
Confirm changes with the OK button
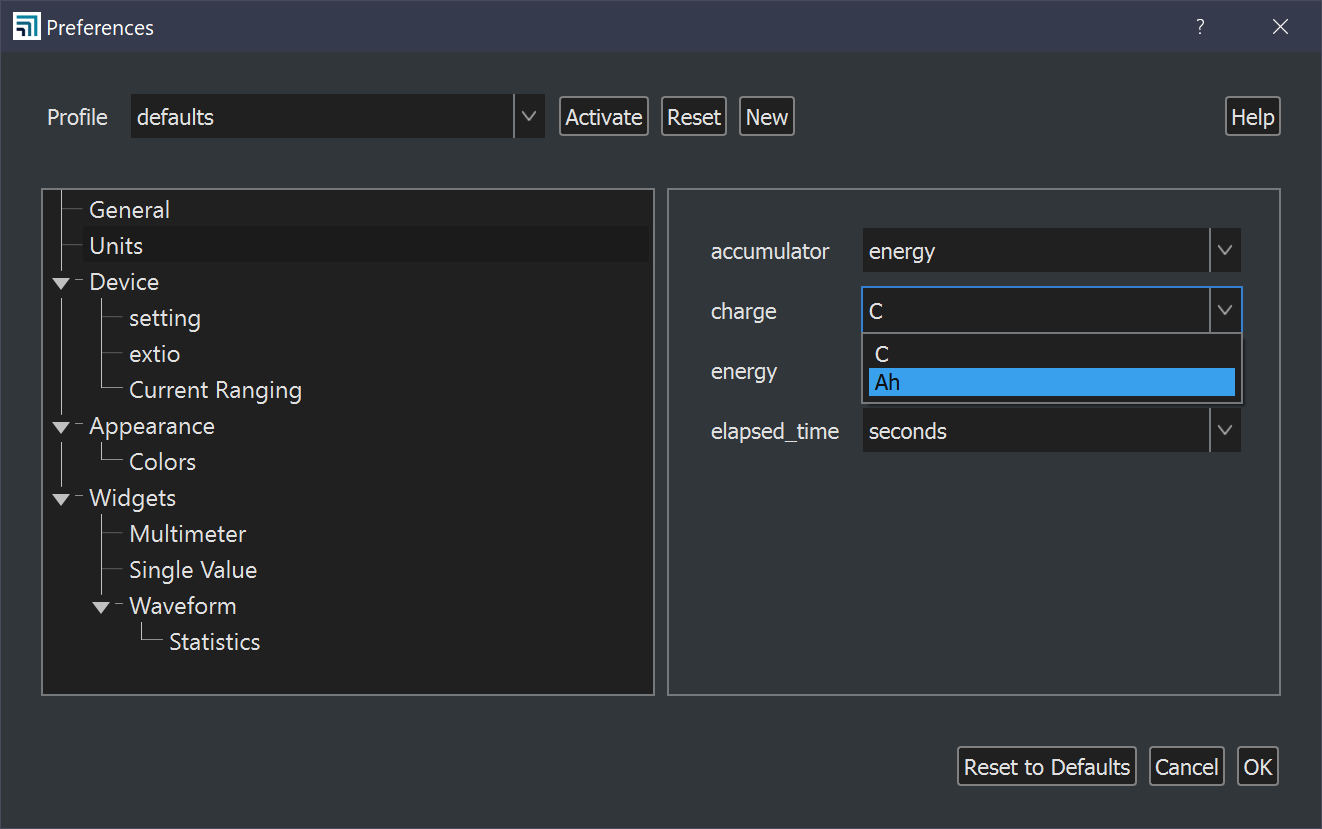1257,766
